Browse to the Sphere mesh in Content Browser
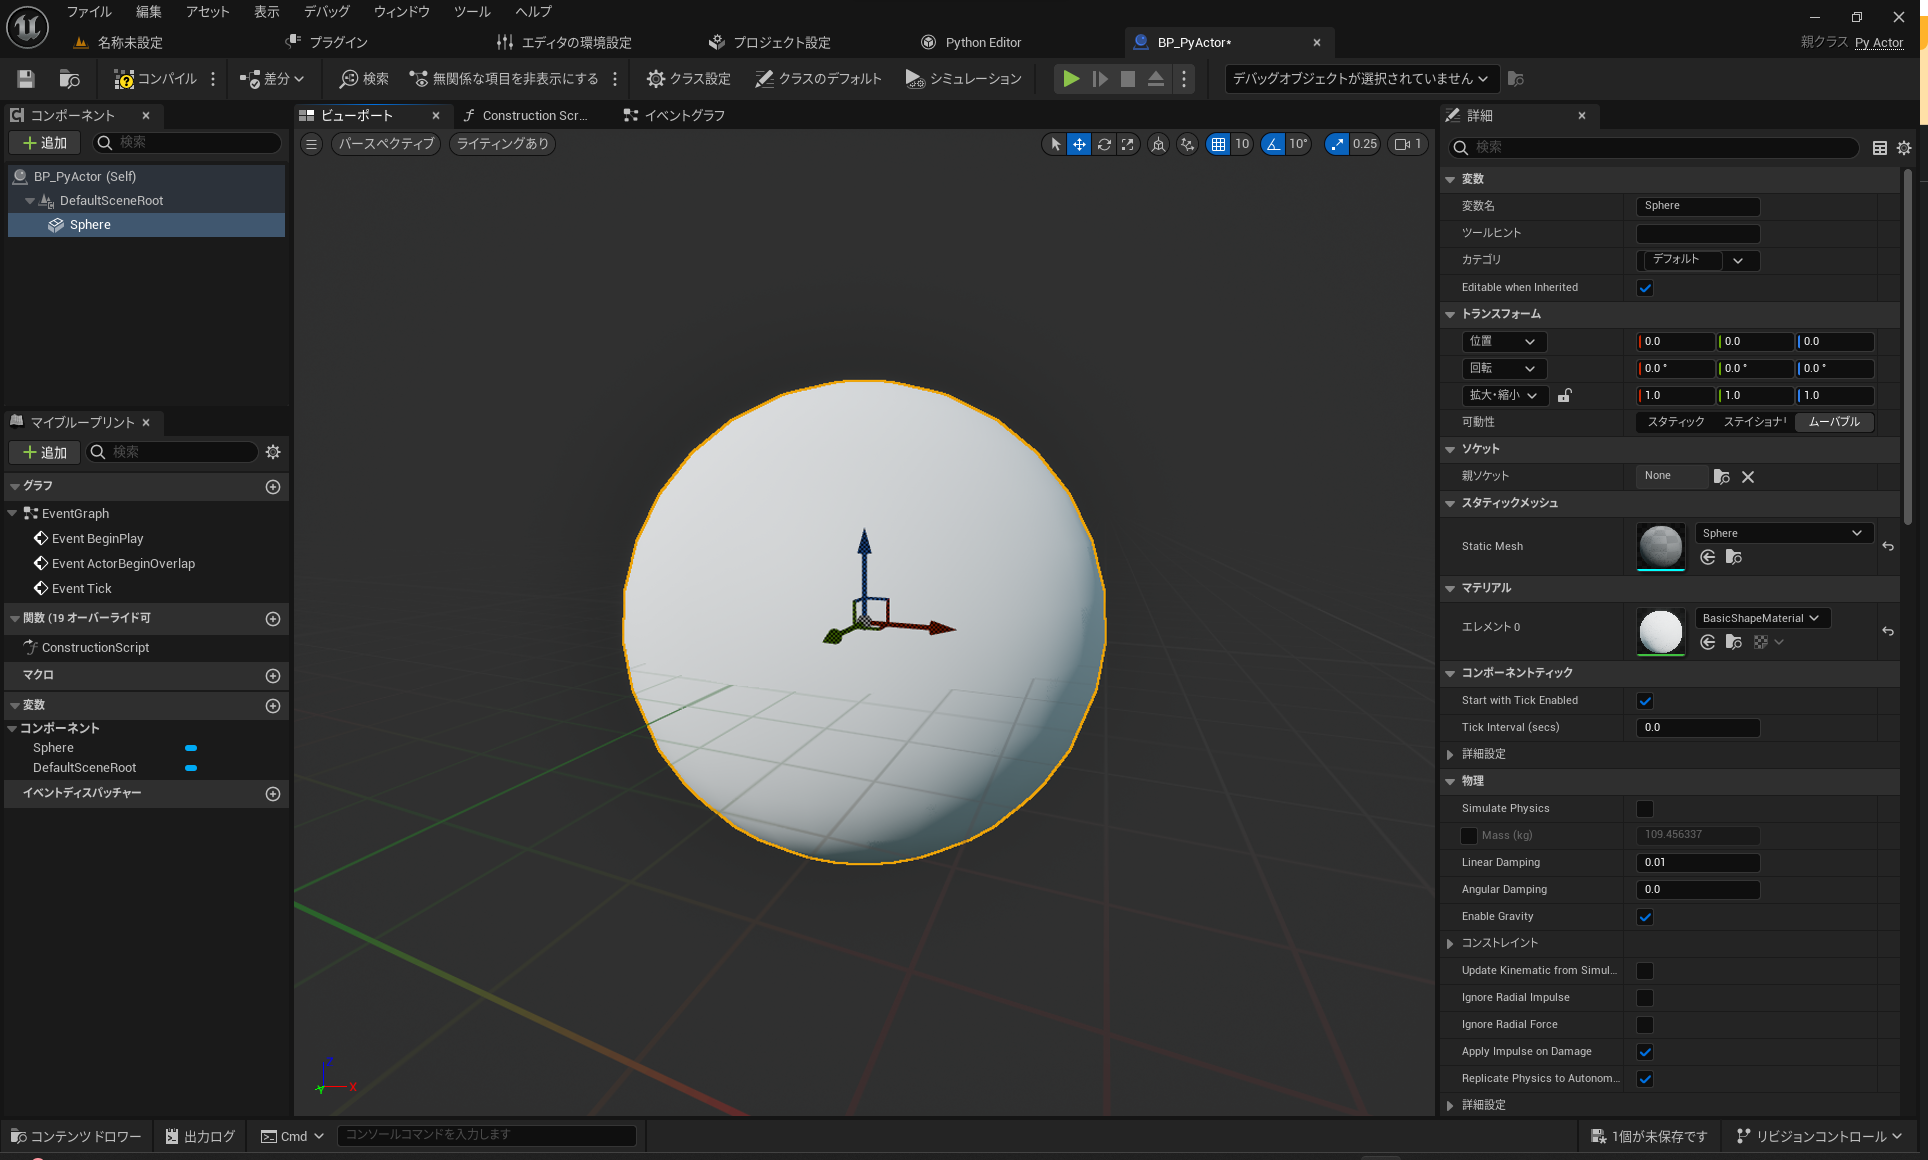 [1735, 557]
